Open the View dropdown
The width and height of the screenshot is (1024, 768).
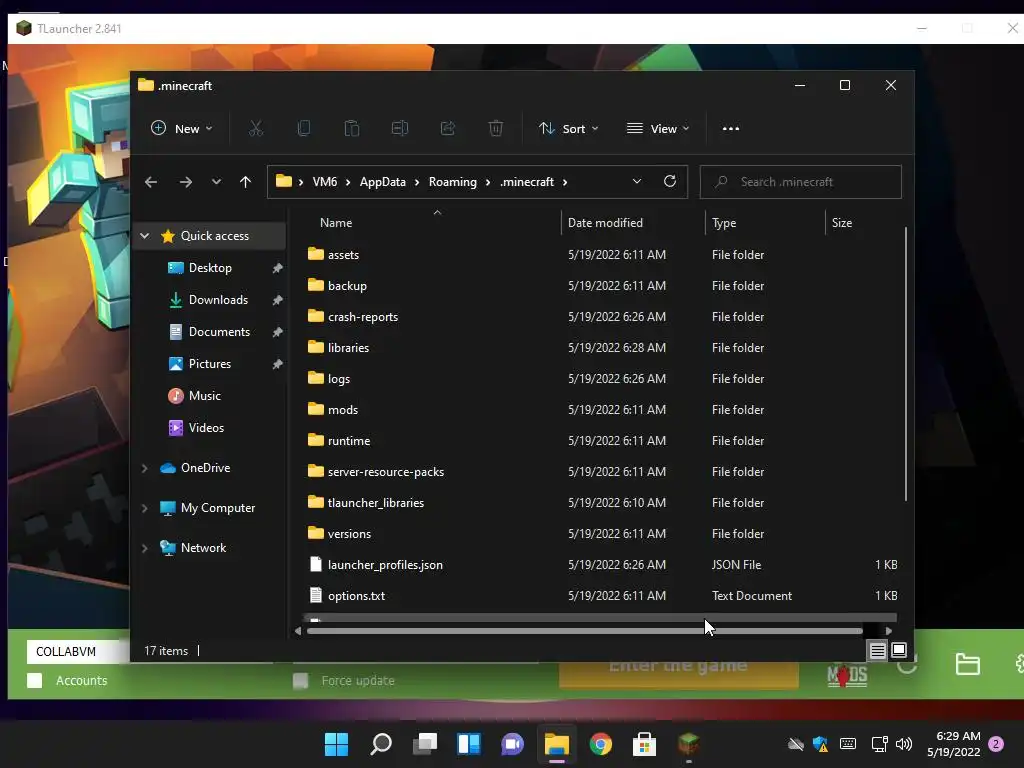tap(658, 129)
